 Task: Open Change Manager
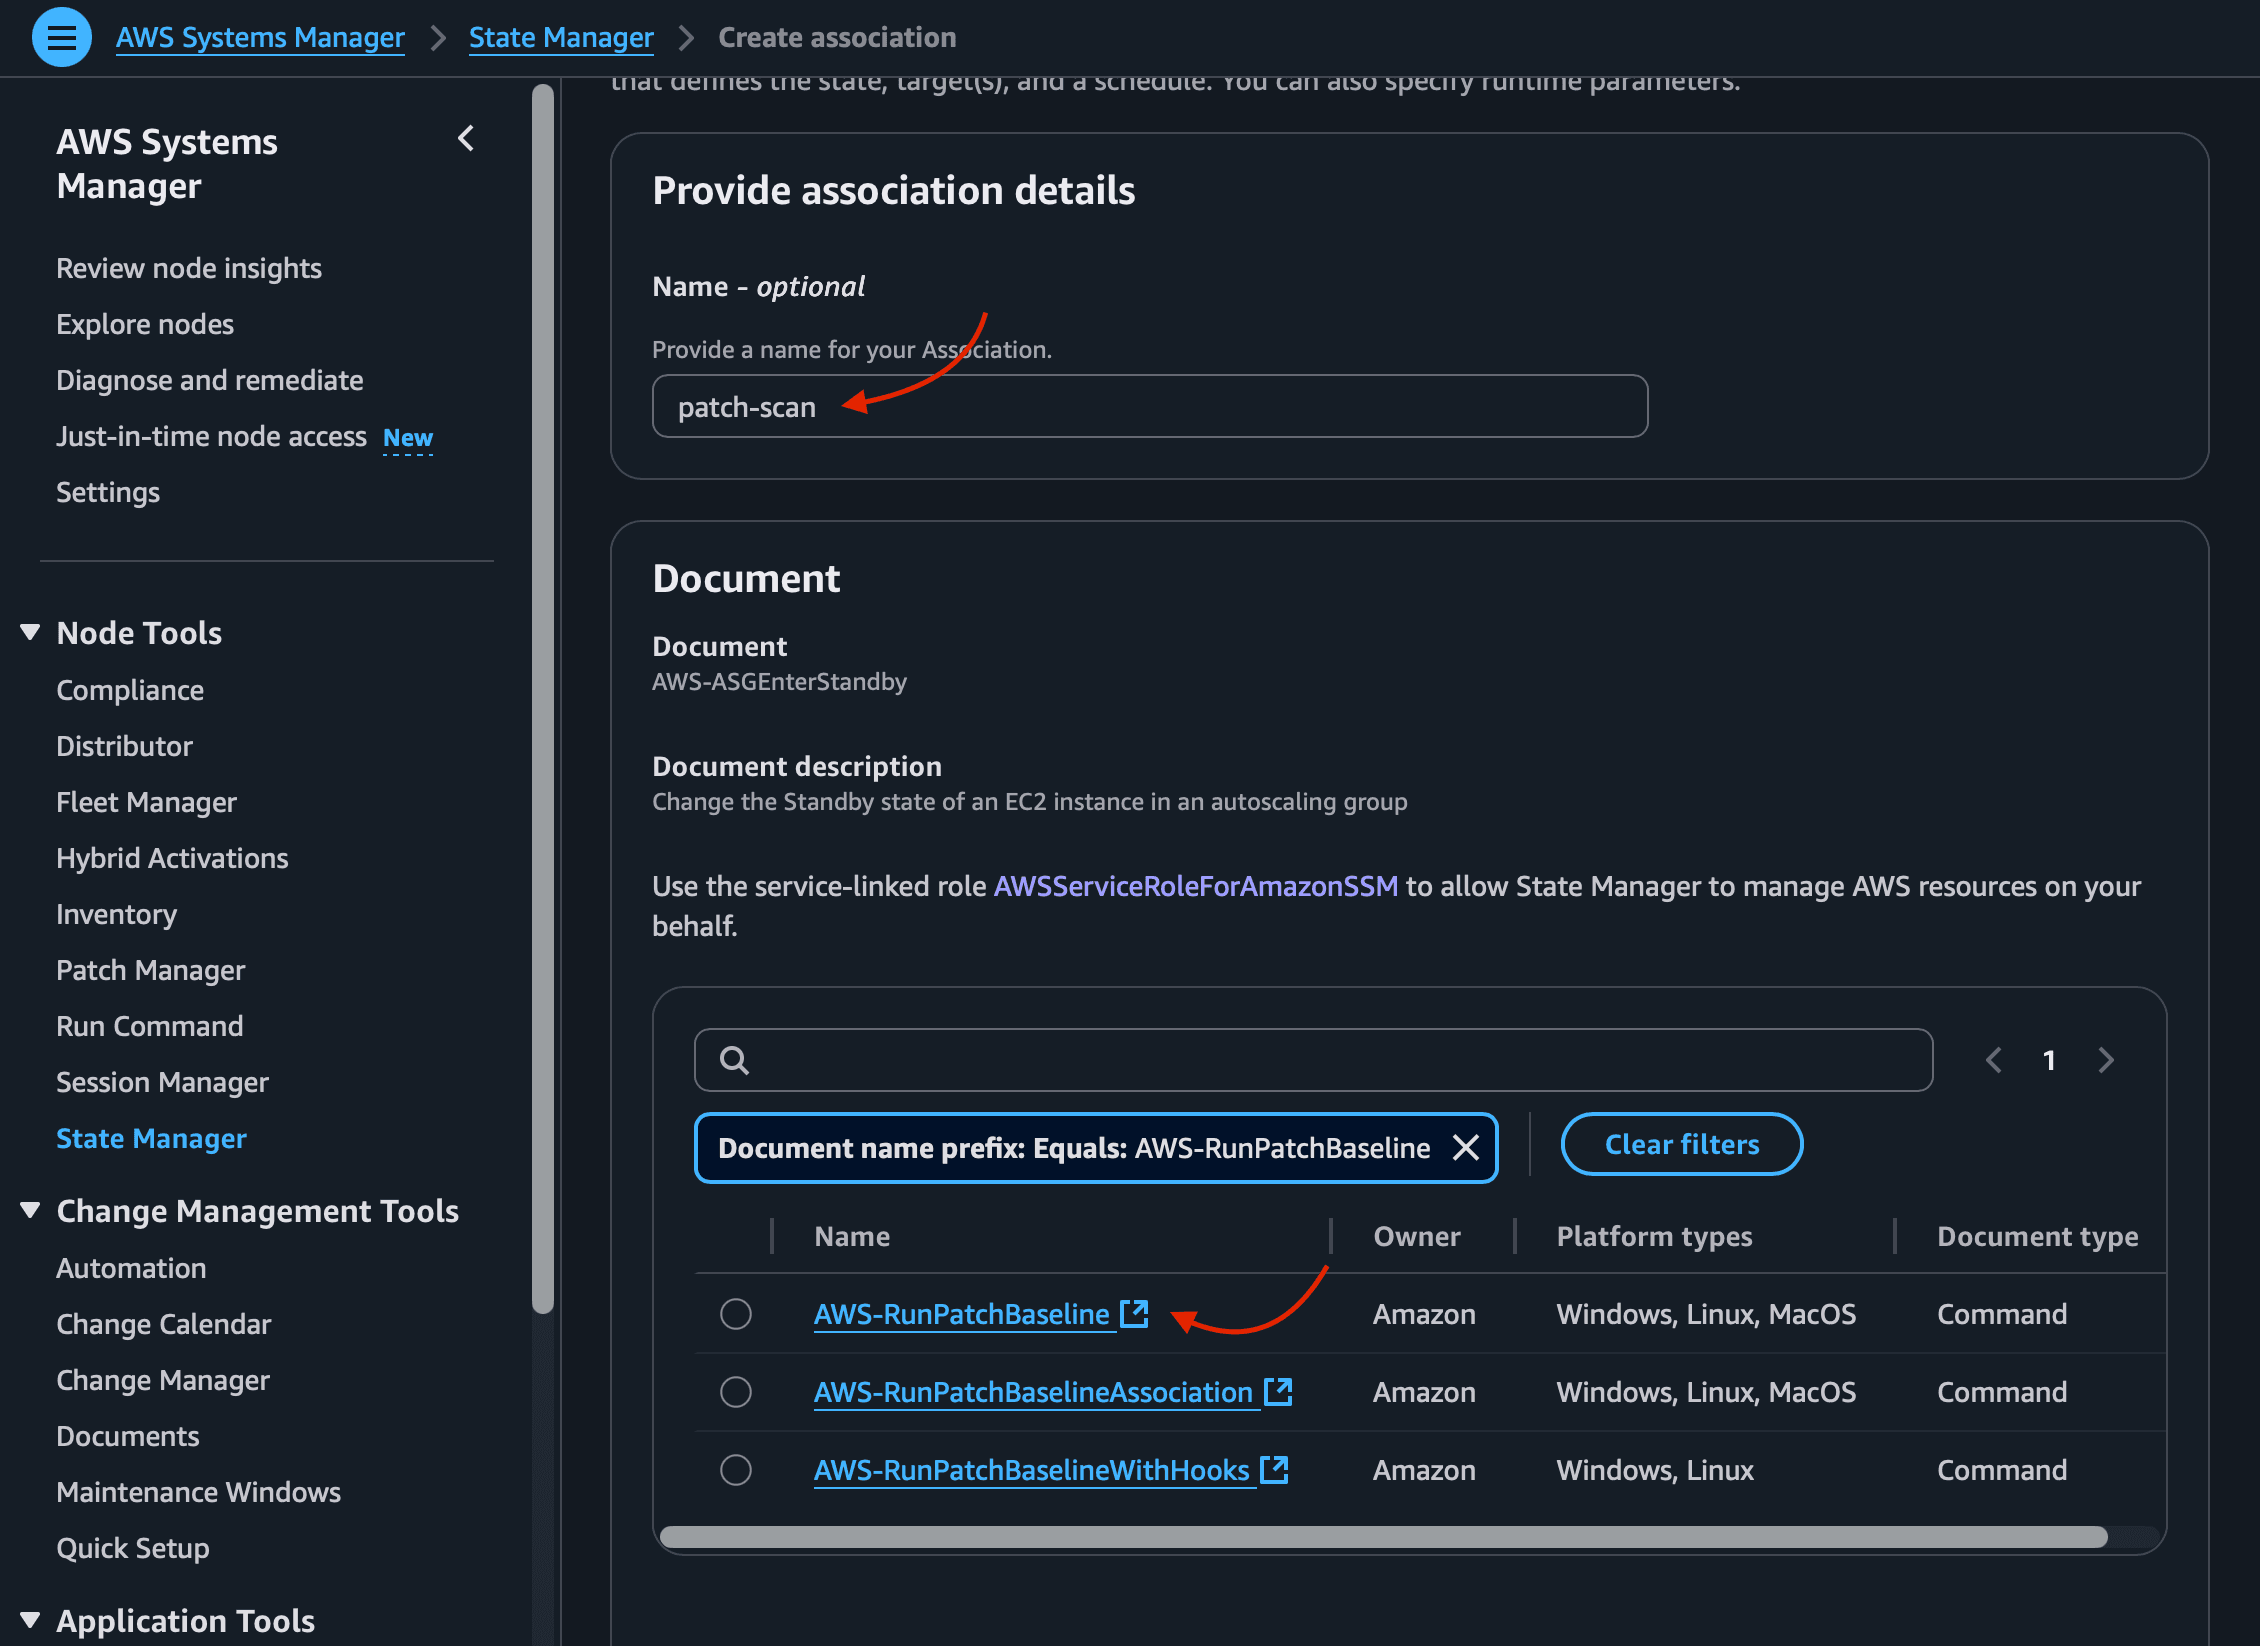point(163,1380)
